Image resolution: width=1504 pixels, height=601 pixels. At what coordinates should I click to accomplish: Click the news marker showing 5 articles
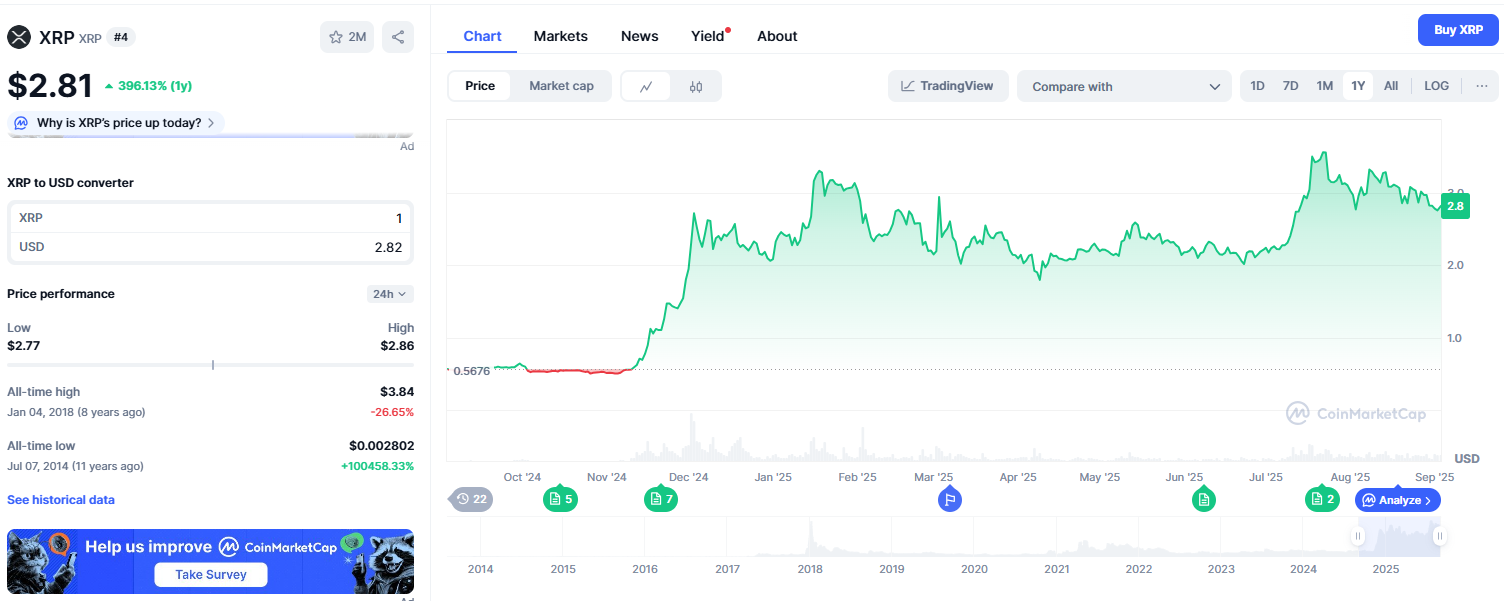[560, 499]
